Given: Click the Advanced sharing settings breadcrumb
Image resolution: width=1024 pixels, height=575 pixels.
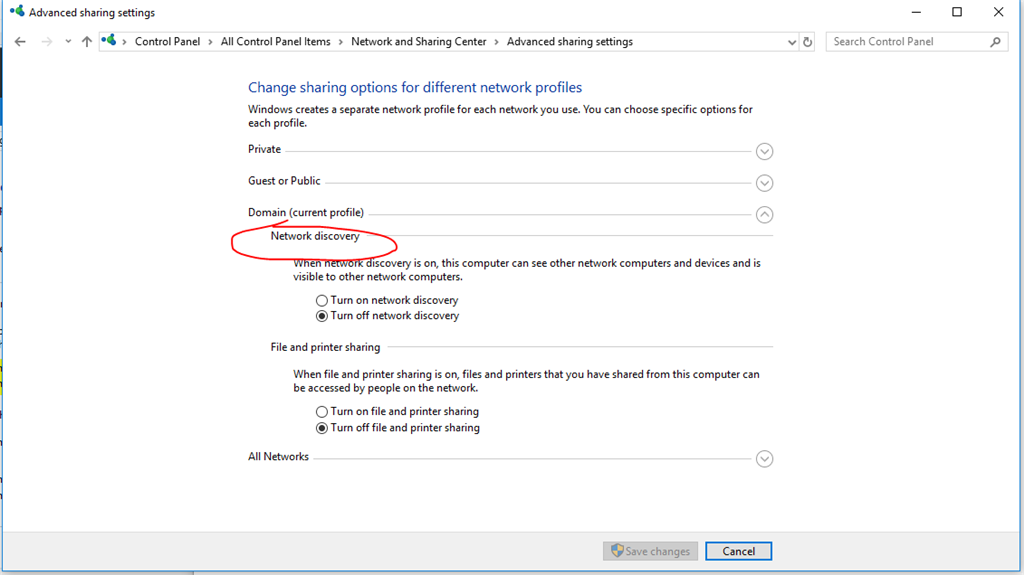Looking at the screenshot, I should [x=569, y=42].
